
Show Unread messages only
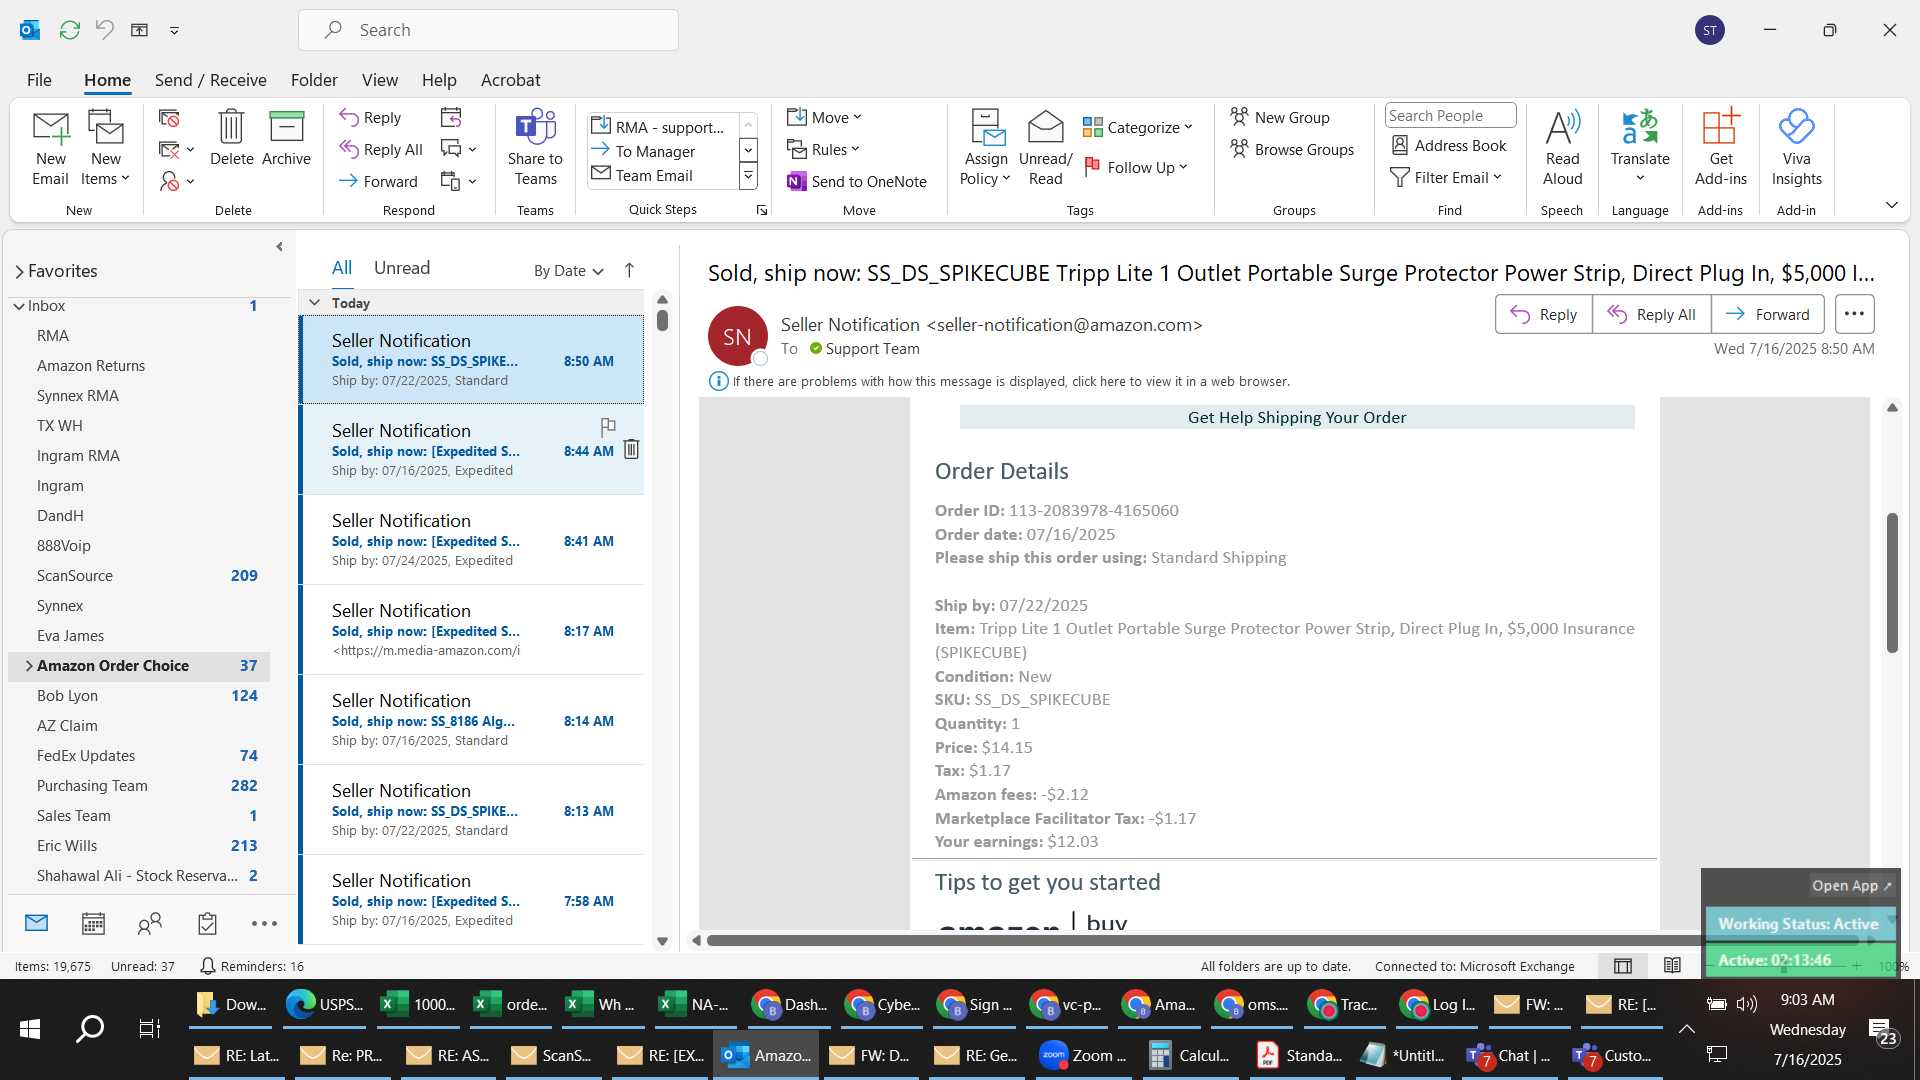pyautogui.click(x=402, y=268)
